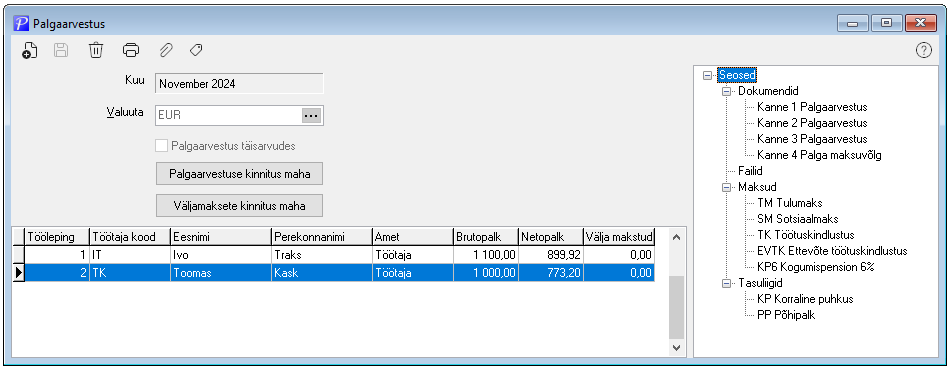
Task: Select KP6 Kogumispension 6% item
Action: 815,267
